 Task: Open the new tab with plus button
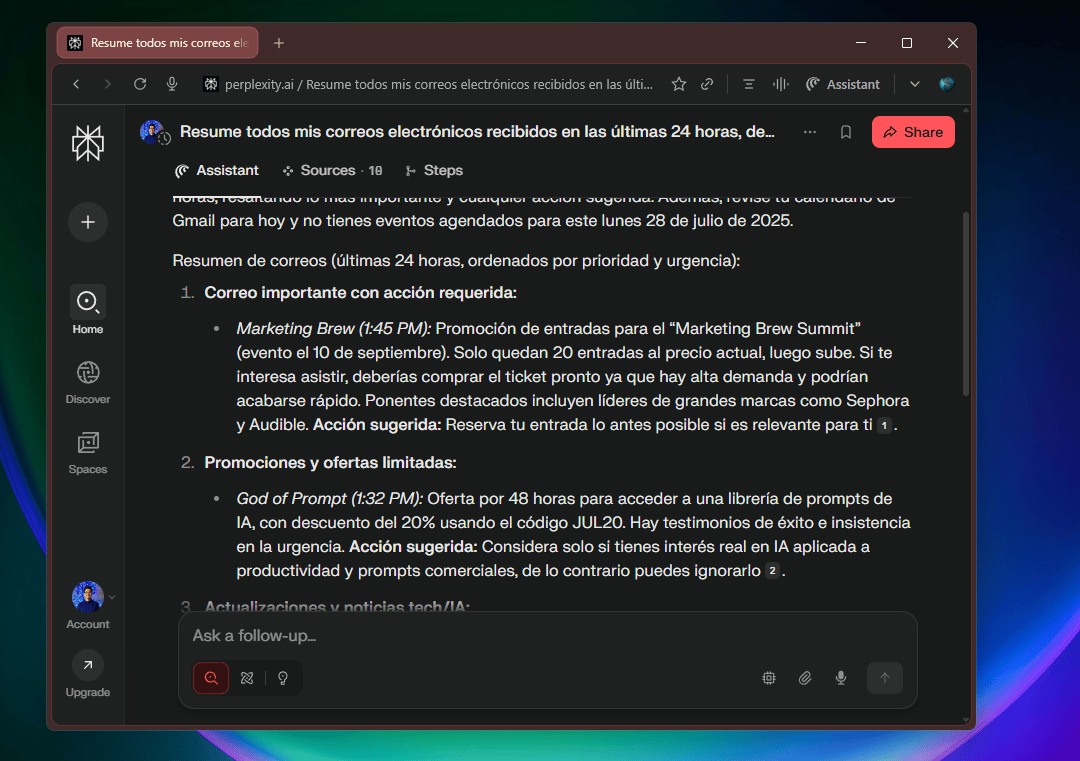[x=278, y=43]
